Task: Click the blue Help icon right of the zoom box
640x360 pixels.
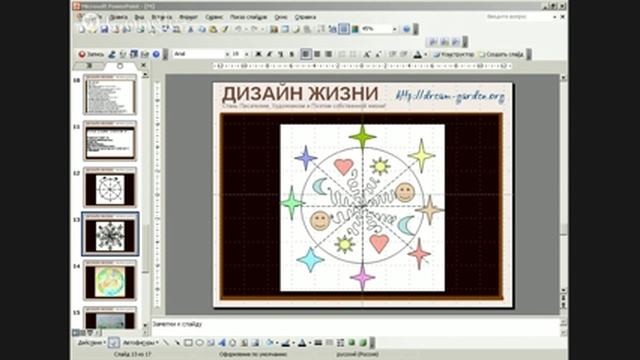Action: 406,29
